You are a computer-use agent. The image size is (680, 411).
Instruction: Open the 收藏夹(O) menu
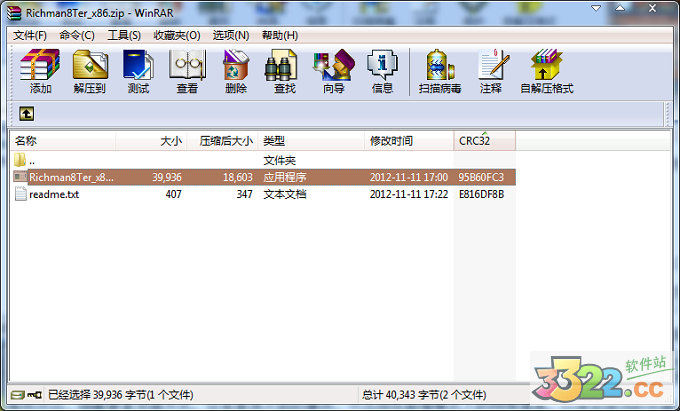177,35
